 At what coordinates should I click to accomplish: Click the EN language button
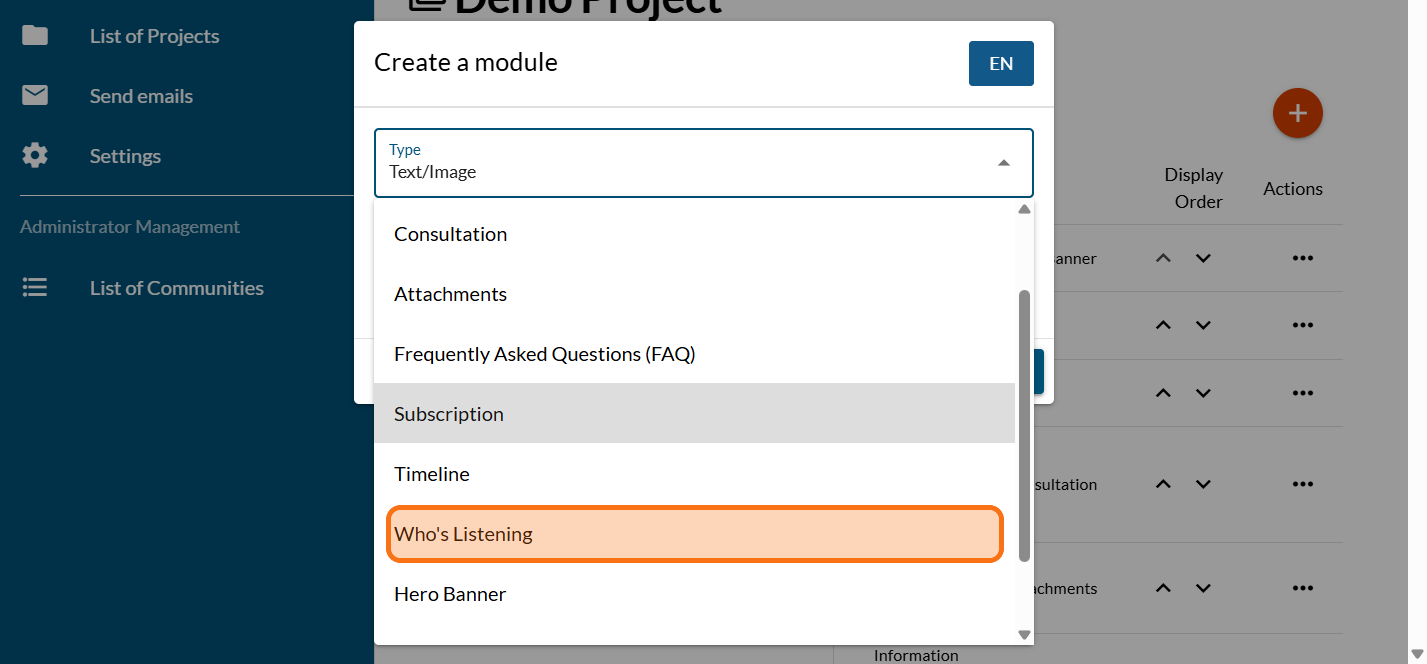click(1000, 63)
